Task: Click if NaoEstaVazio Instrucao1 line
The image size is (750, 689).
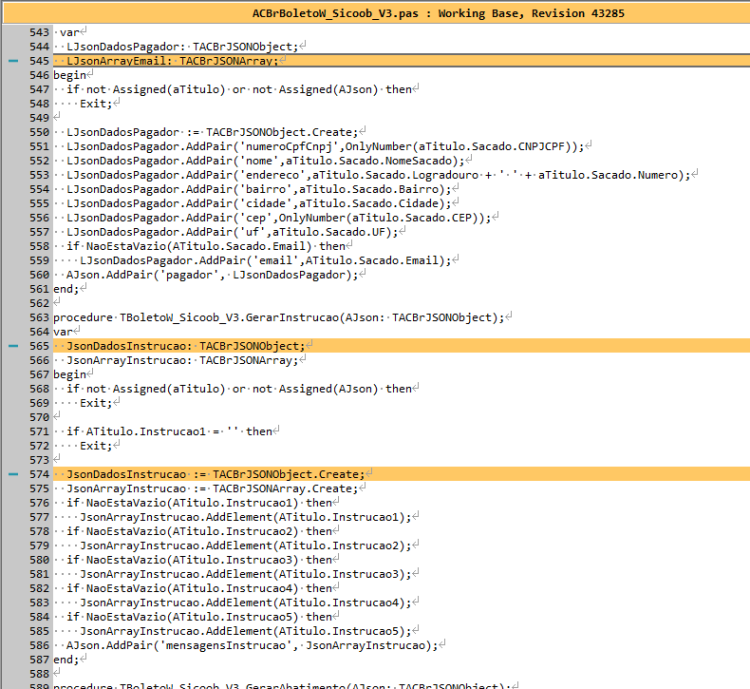Action: point(199,503)
